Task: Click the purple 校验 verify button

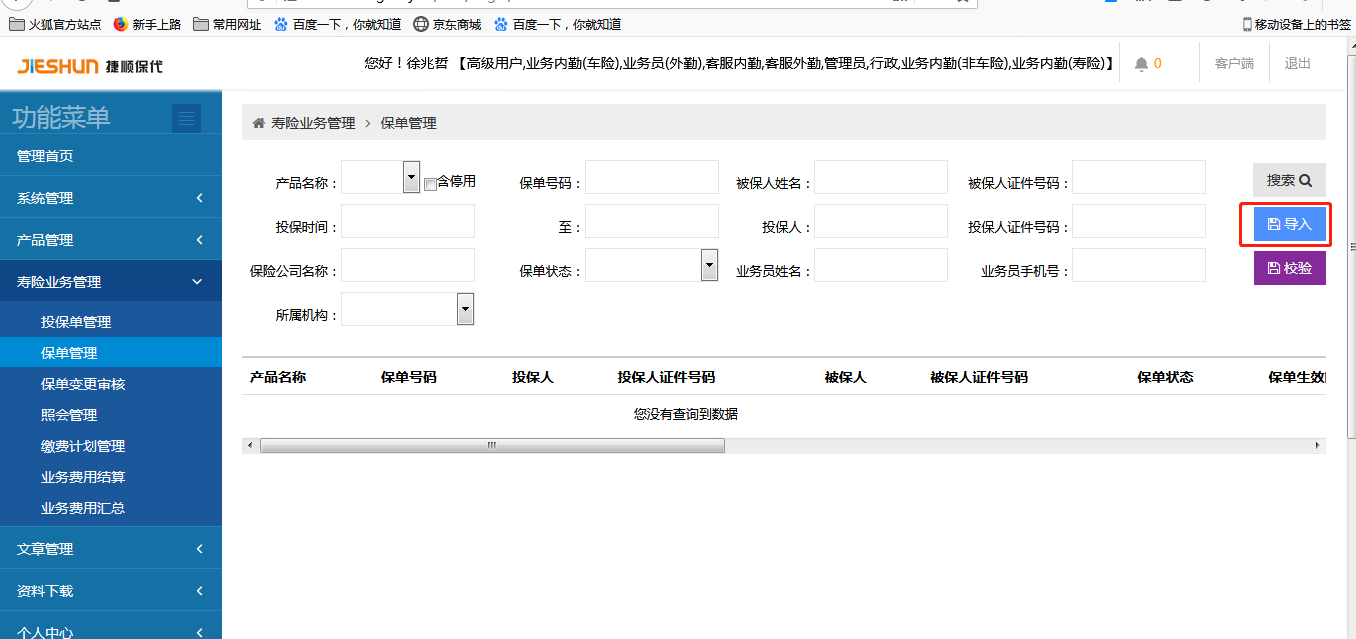Action: point(1289,268)
